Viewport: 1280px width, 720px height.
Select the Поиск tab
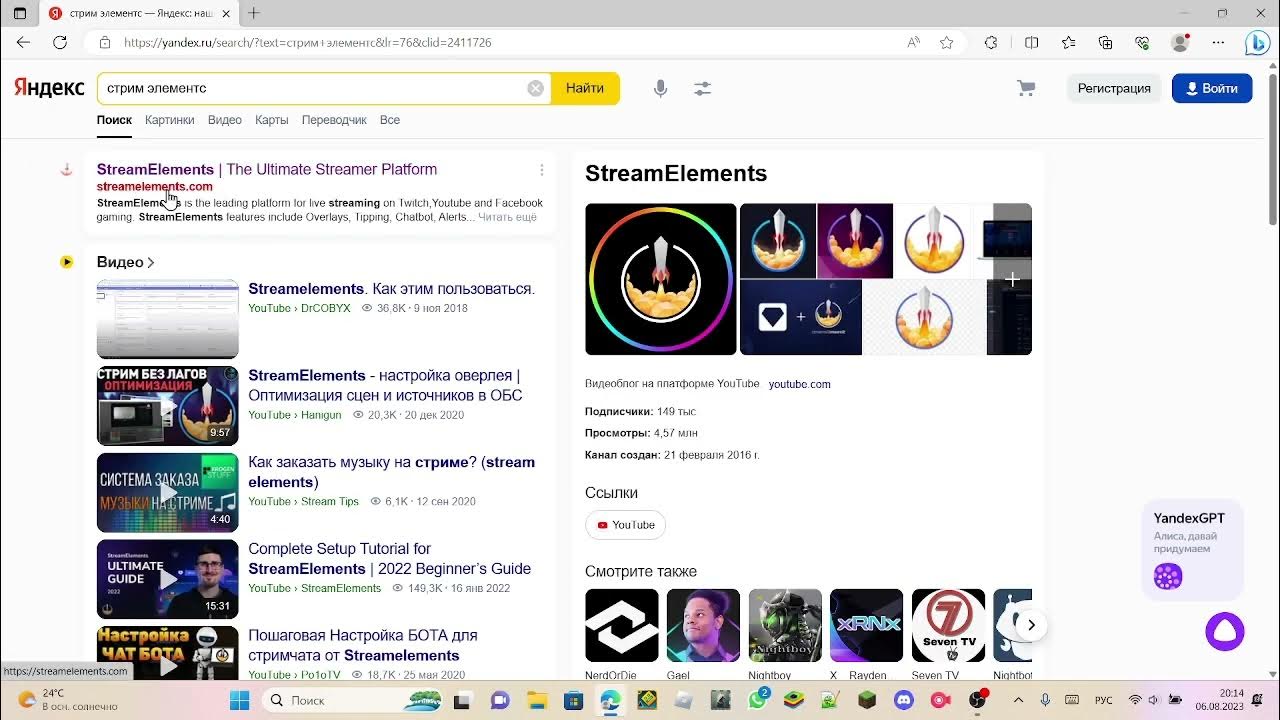coord(114,120)
